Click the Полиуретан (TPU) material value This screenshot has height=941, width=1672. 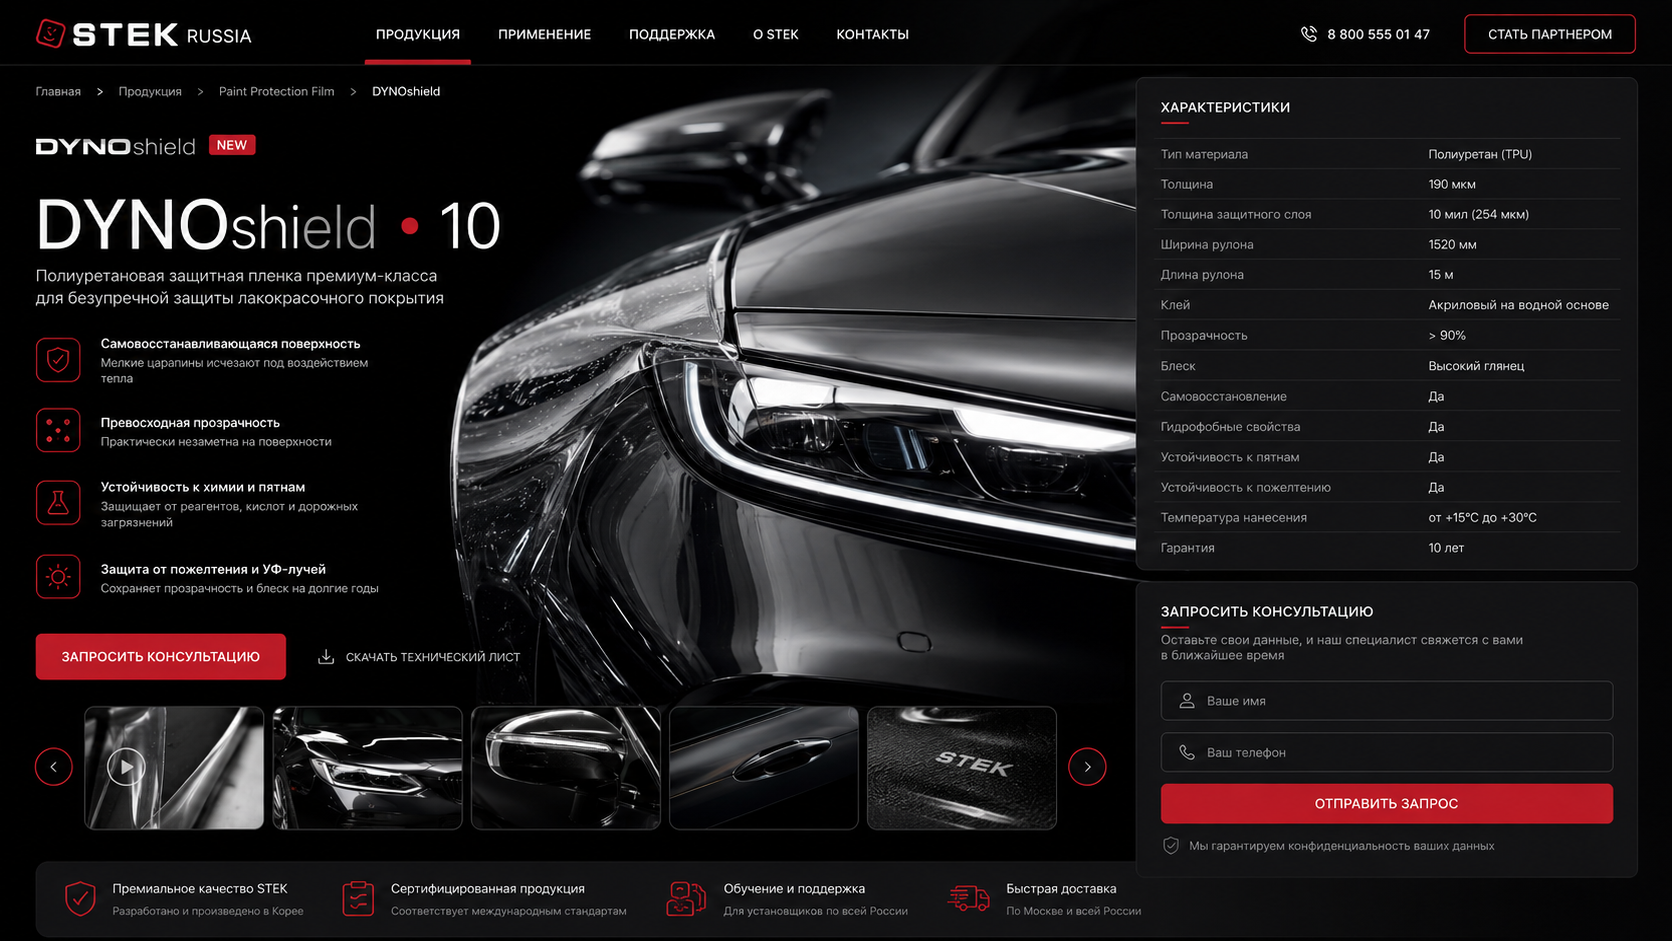[1480, 154]
